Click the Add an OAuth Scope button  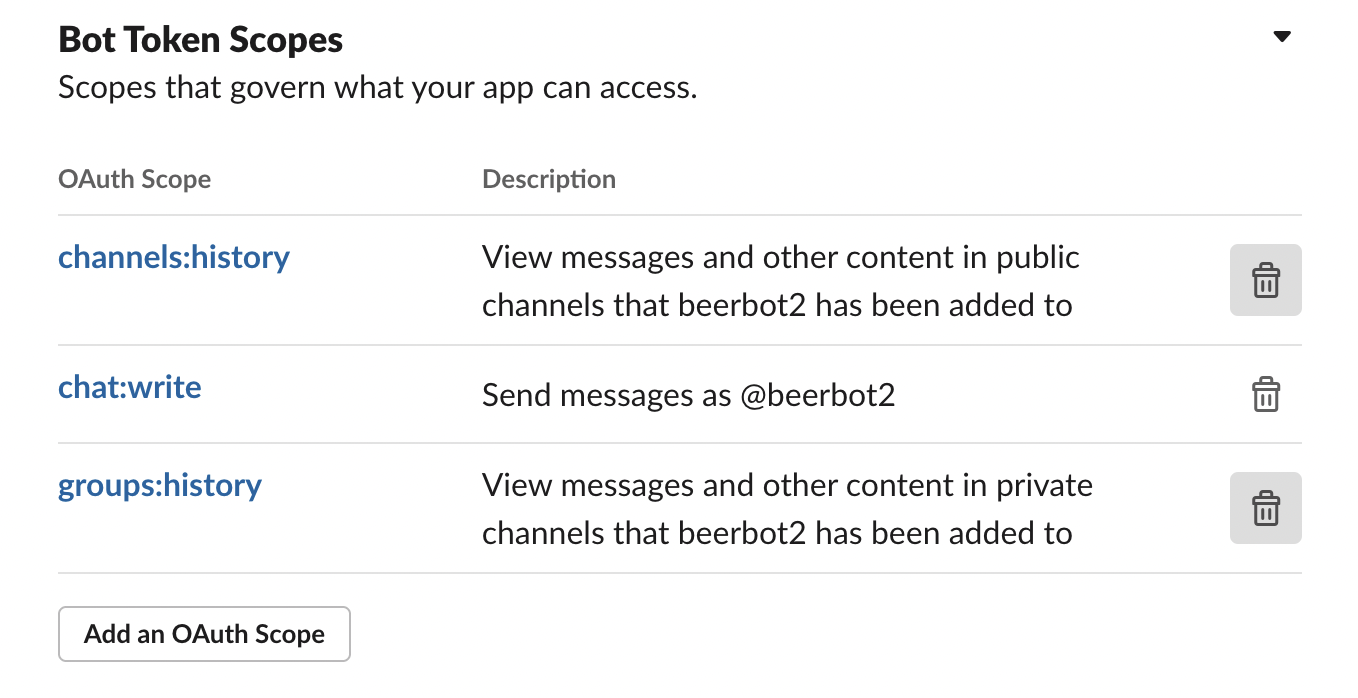pos(204,634)
